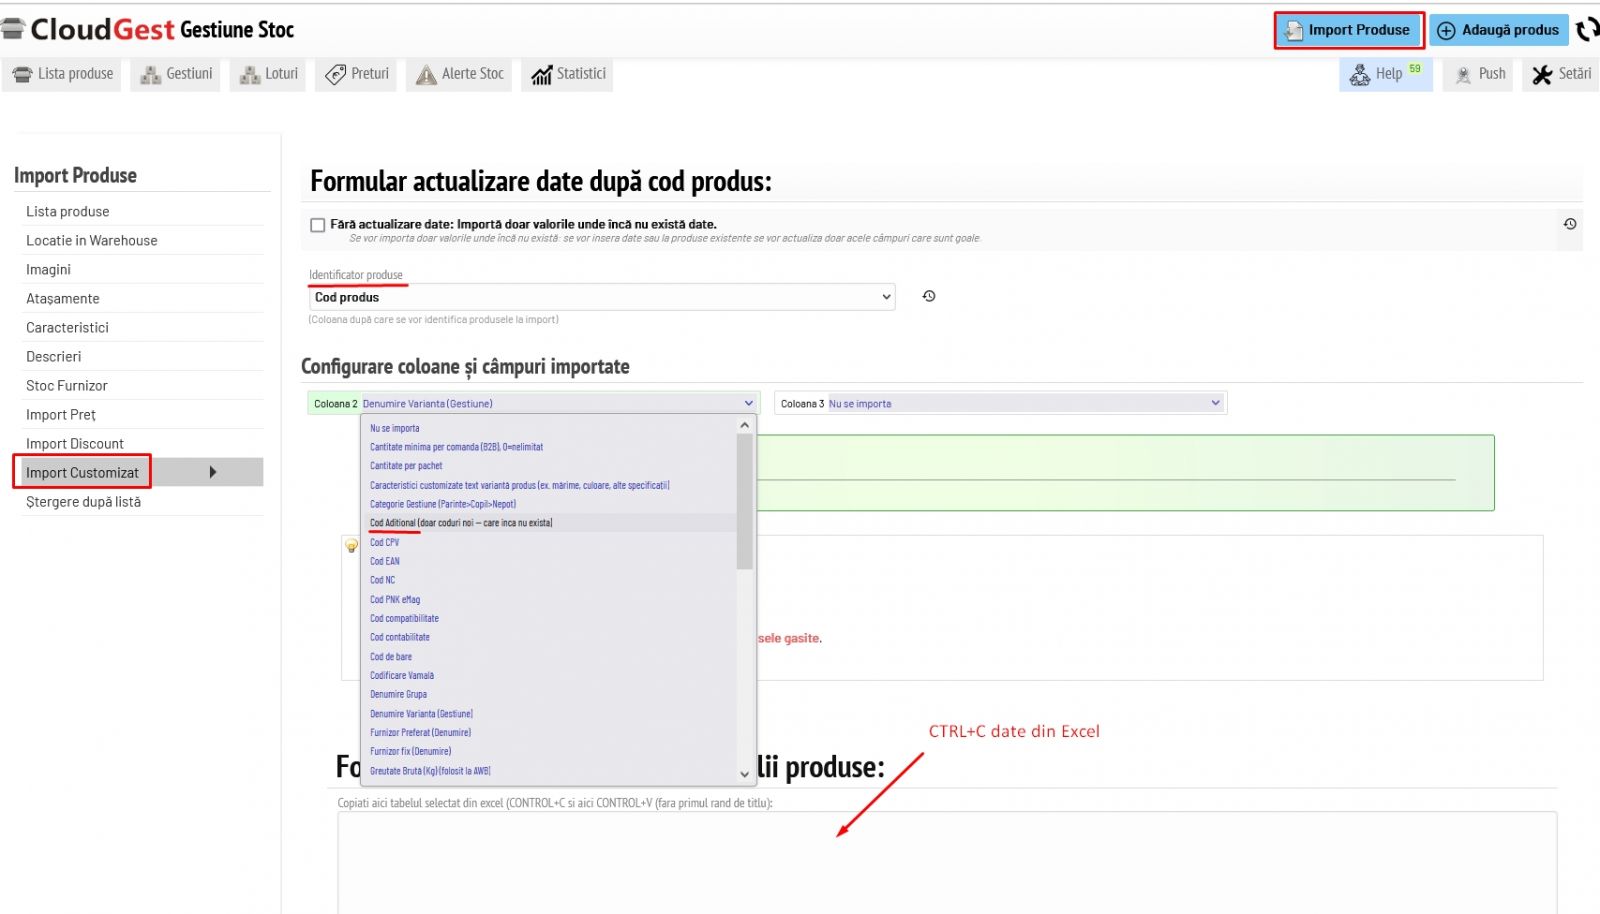Click the Push bell icon

coord(1463,74)
